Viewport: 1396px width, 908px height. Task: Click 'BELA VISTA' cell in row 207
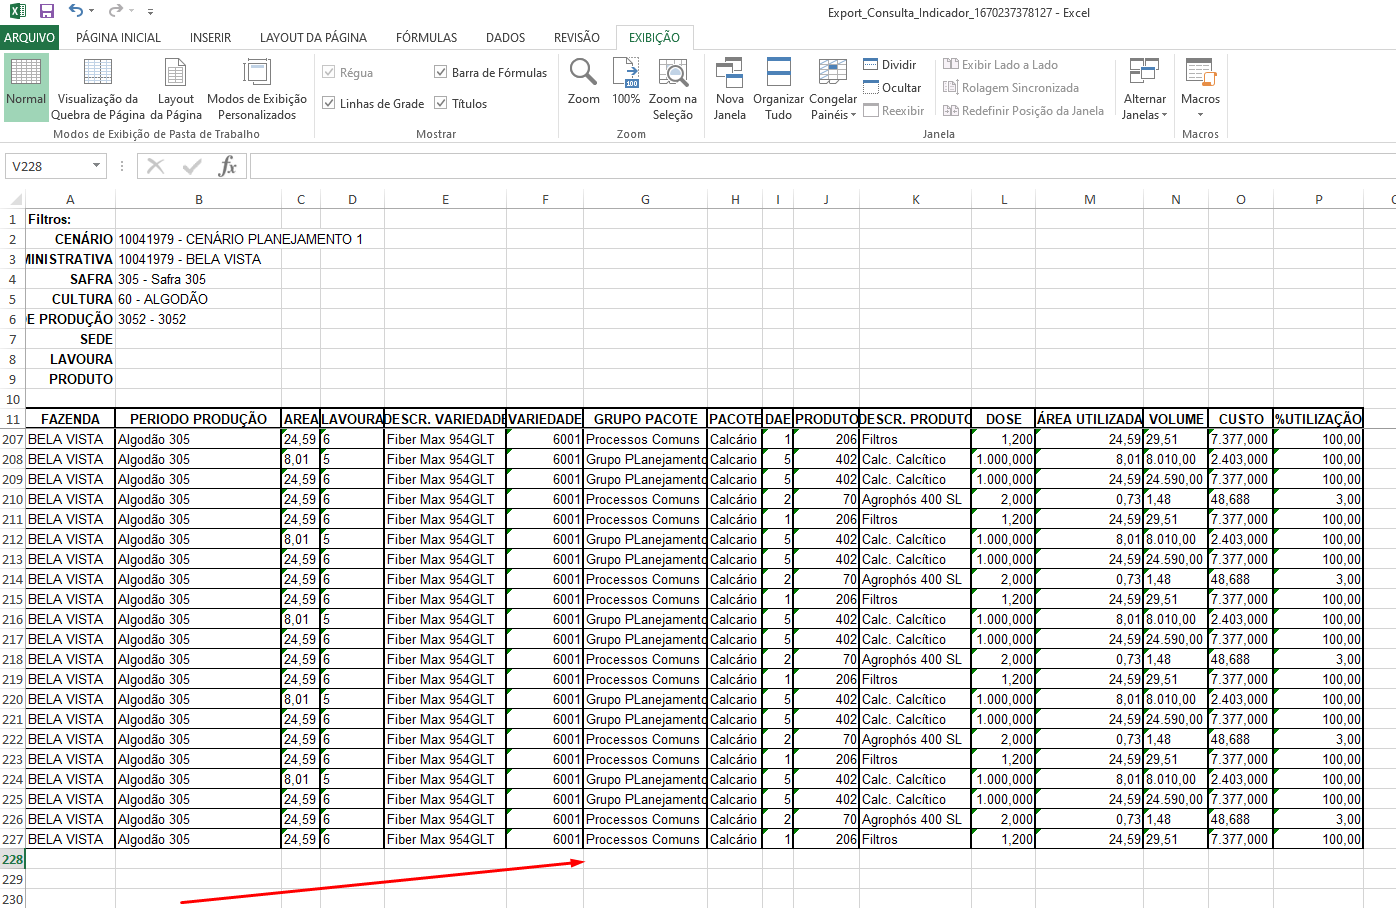tap(70, 439)
